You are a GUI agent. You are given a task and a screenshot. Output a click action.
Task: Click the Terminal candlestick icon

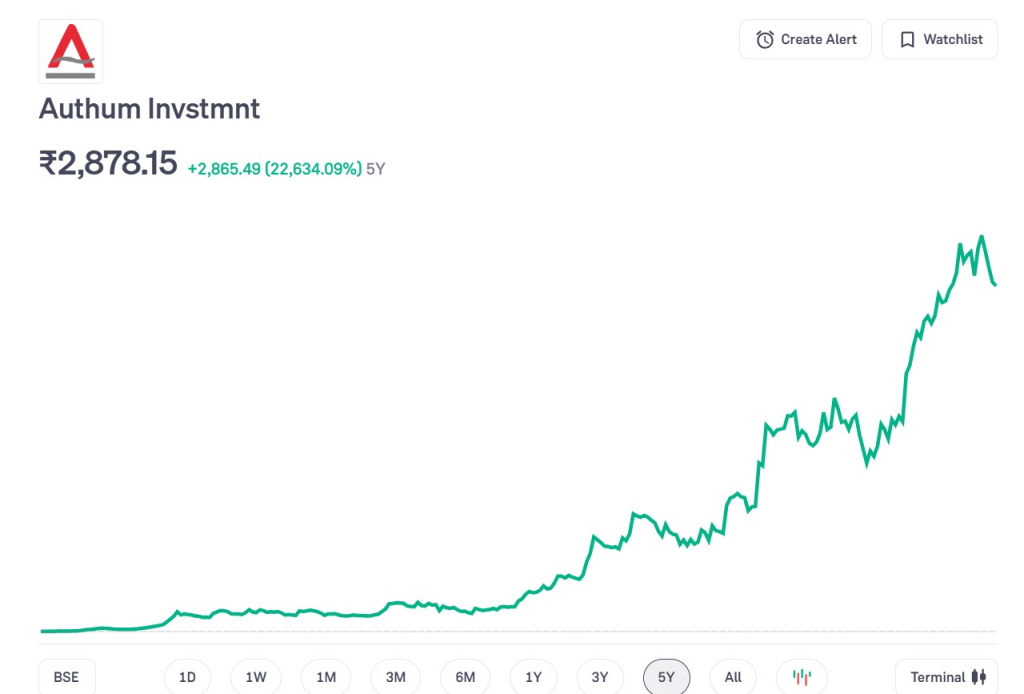pyautogui.click(x=979, y=677)
